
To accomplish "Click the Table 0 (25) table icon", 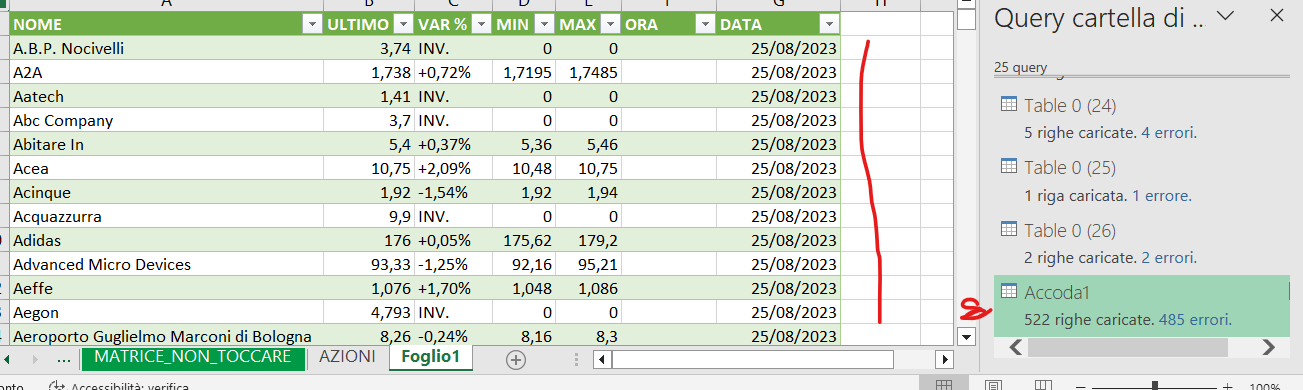I will (x=1008, y=166).
